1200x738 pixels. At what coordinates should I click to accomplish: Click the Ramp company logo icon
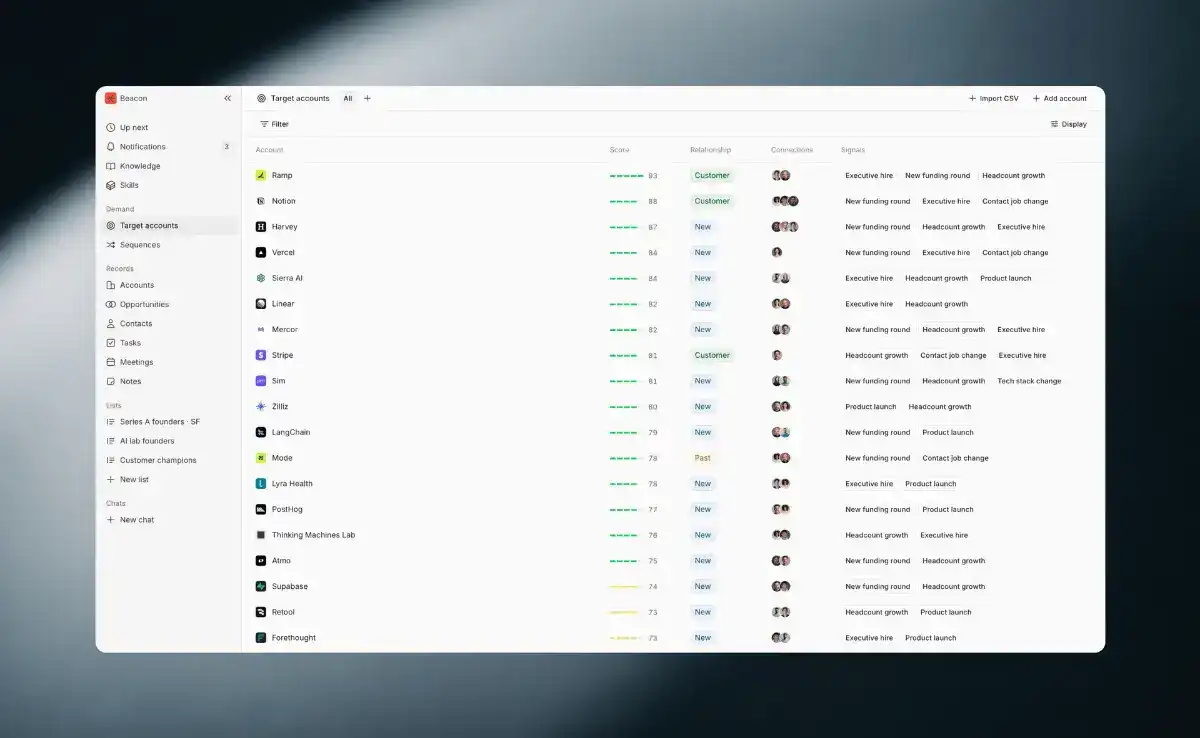261,175
